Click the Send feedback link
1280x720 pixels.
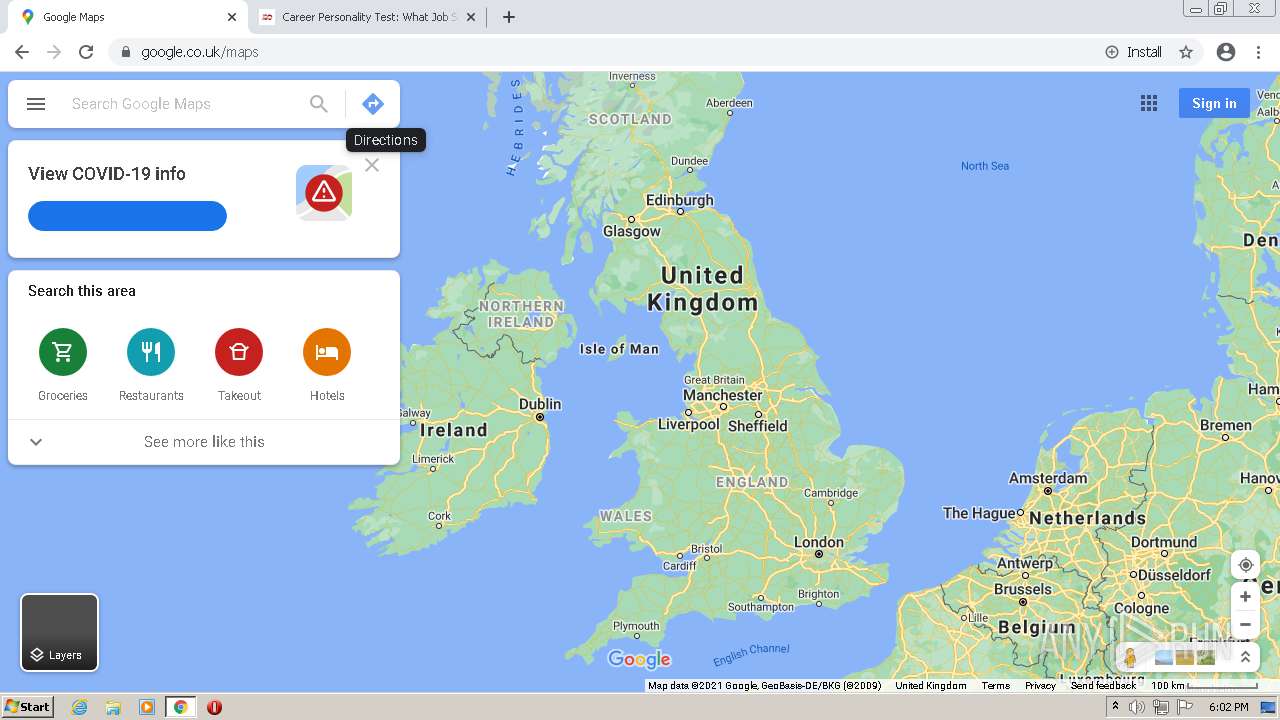tap(1103, 686)
